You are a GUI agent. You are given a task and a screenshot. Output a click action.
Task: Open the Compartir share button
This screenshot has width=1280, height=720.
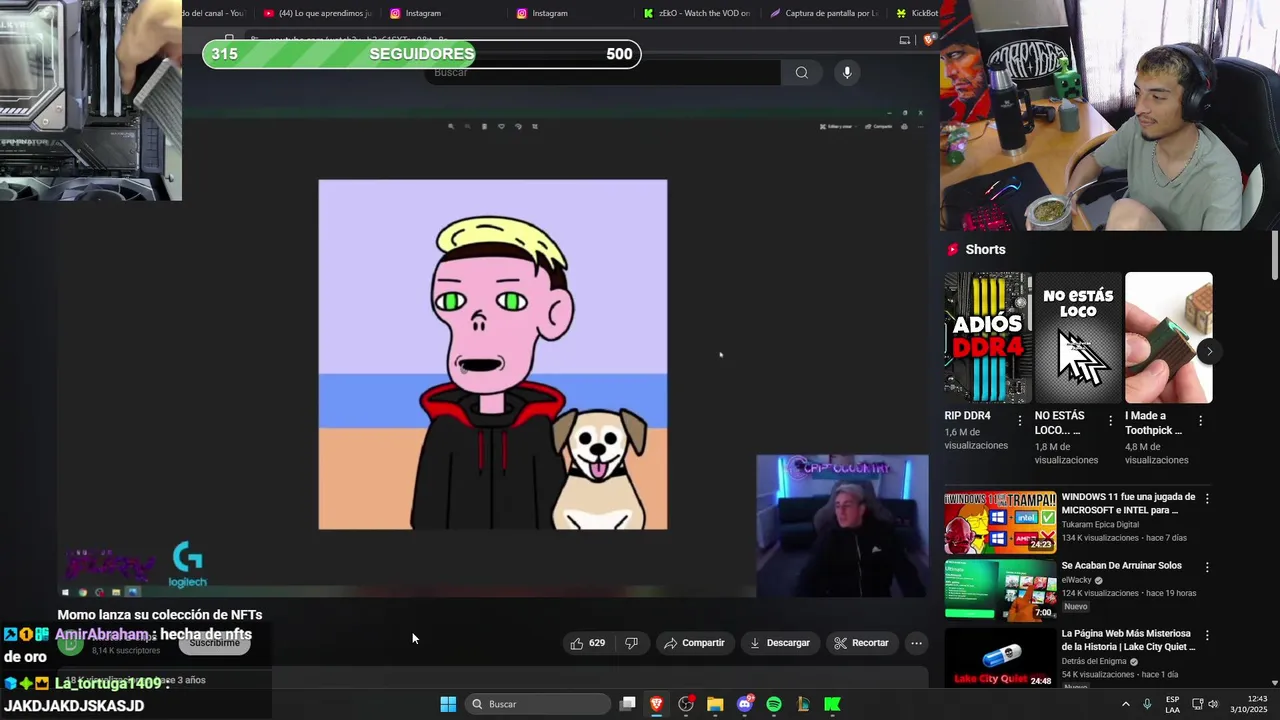[x=694, y=643]
